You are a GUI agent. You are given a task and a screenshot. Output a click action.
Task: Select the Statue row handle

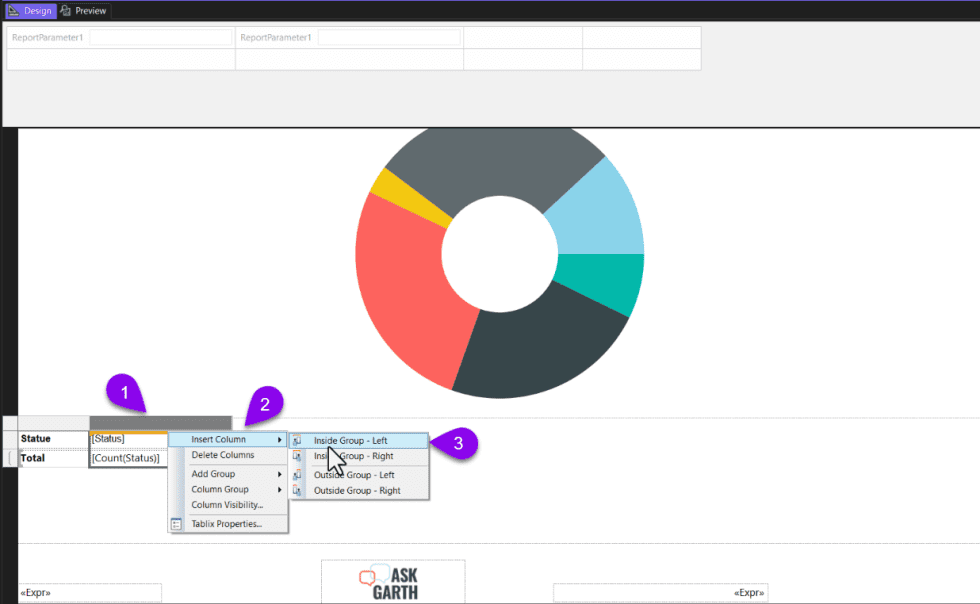tap(11, 439)
